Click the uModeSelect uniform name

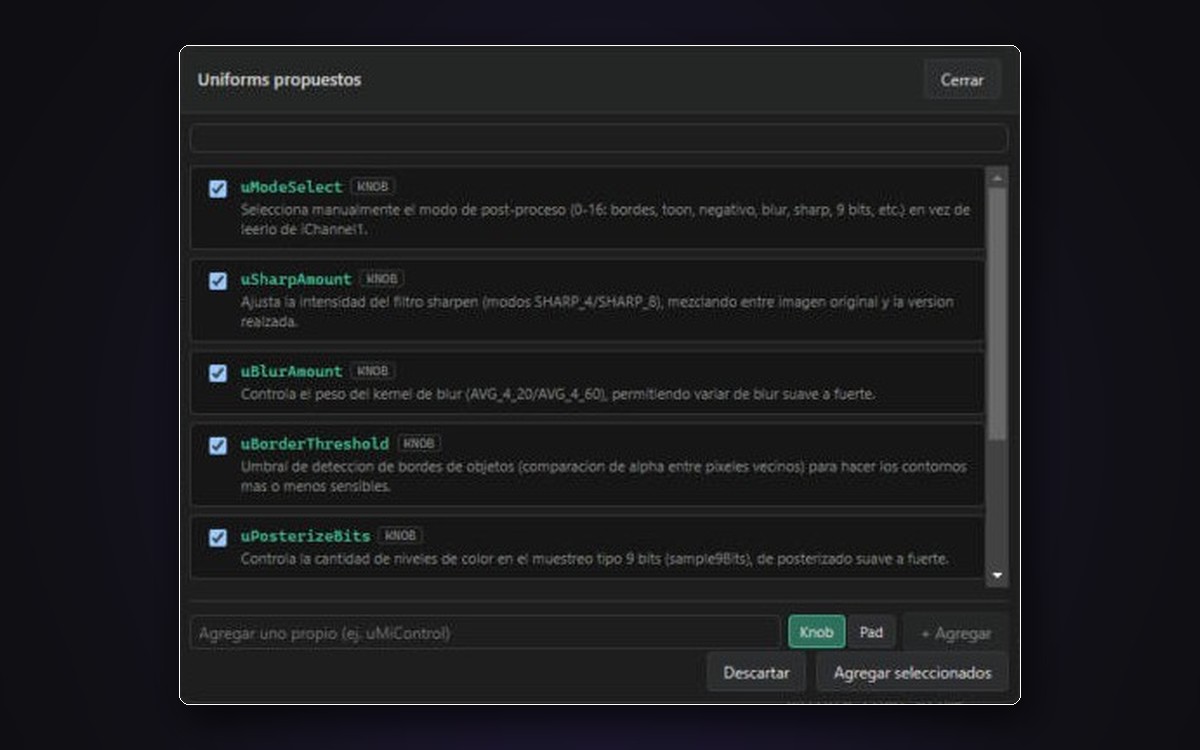pyautogui.click(x=291, y=187)
